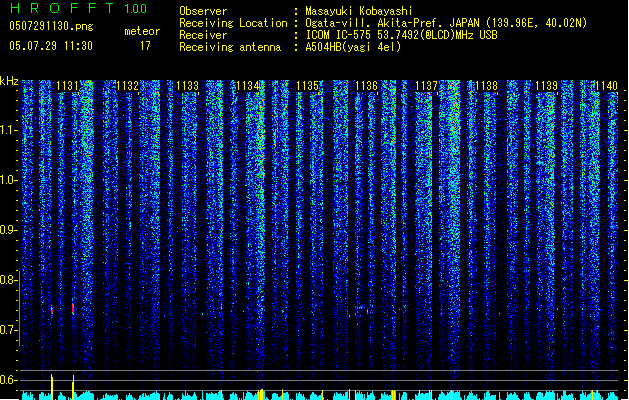This screenshot has width=629, height=400.
Task: Select the filename 0507291130.png
Action: pos(51,26)
